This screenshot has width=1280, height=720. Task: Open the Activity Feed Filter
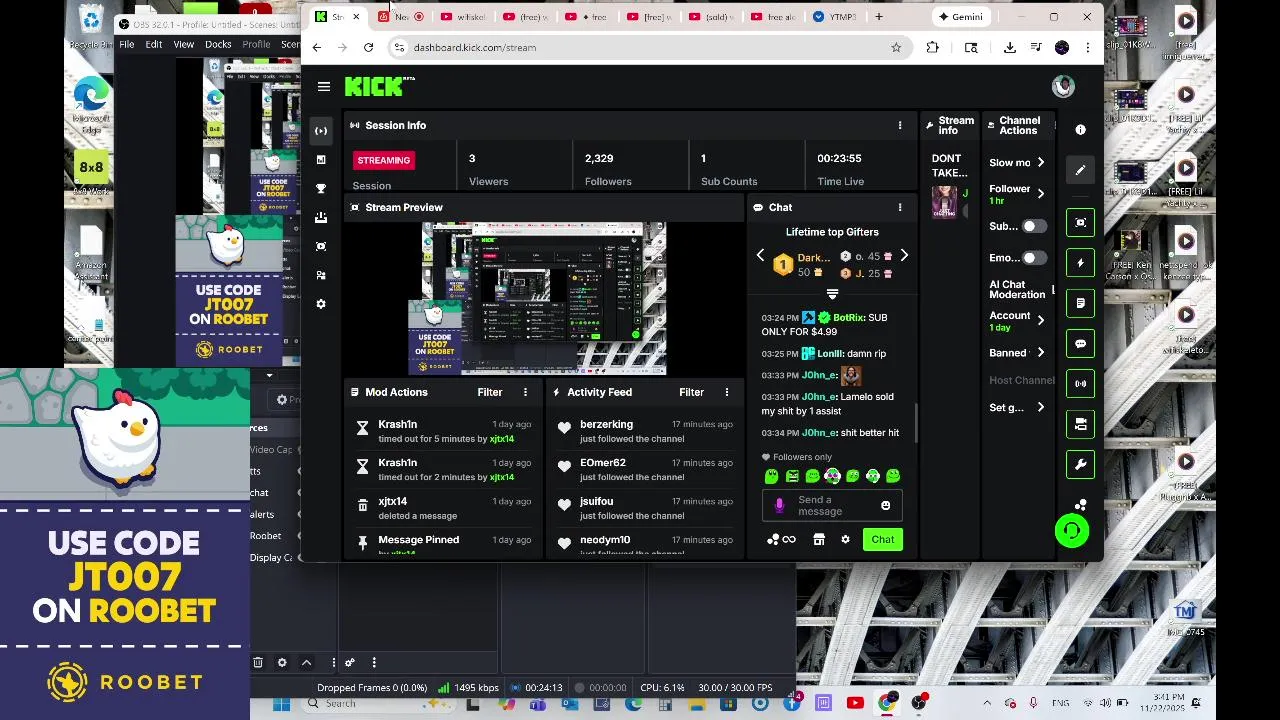692,392
